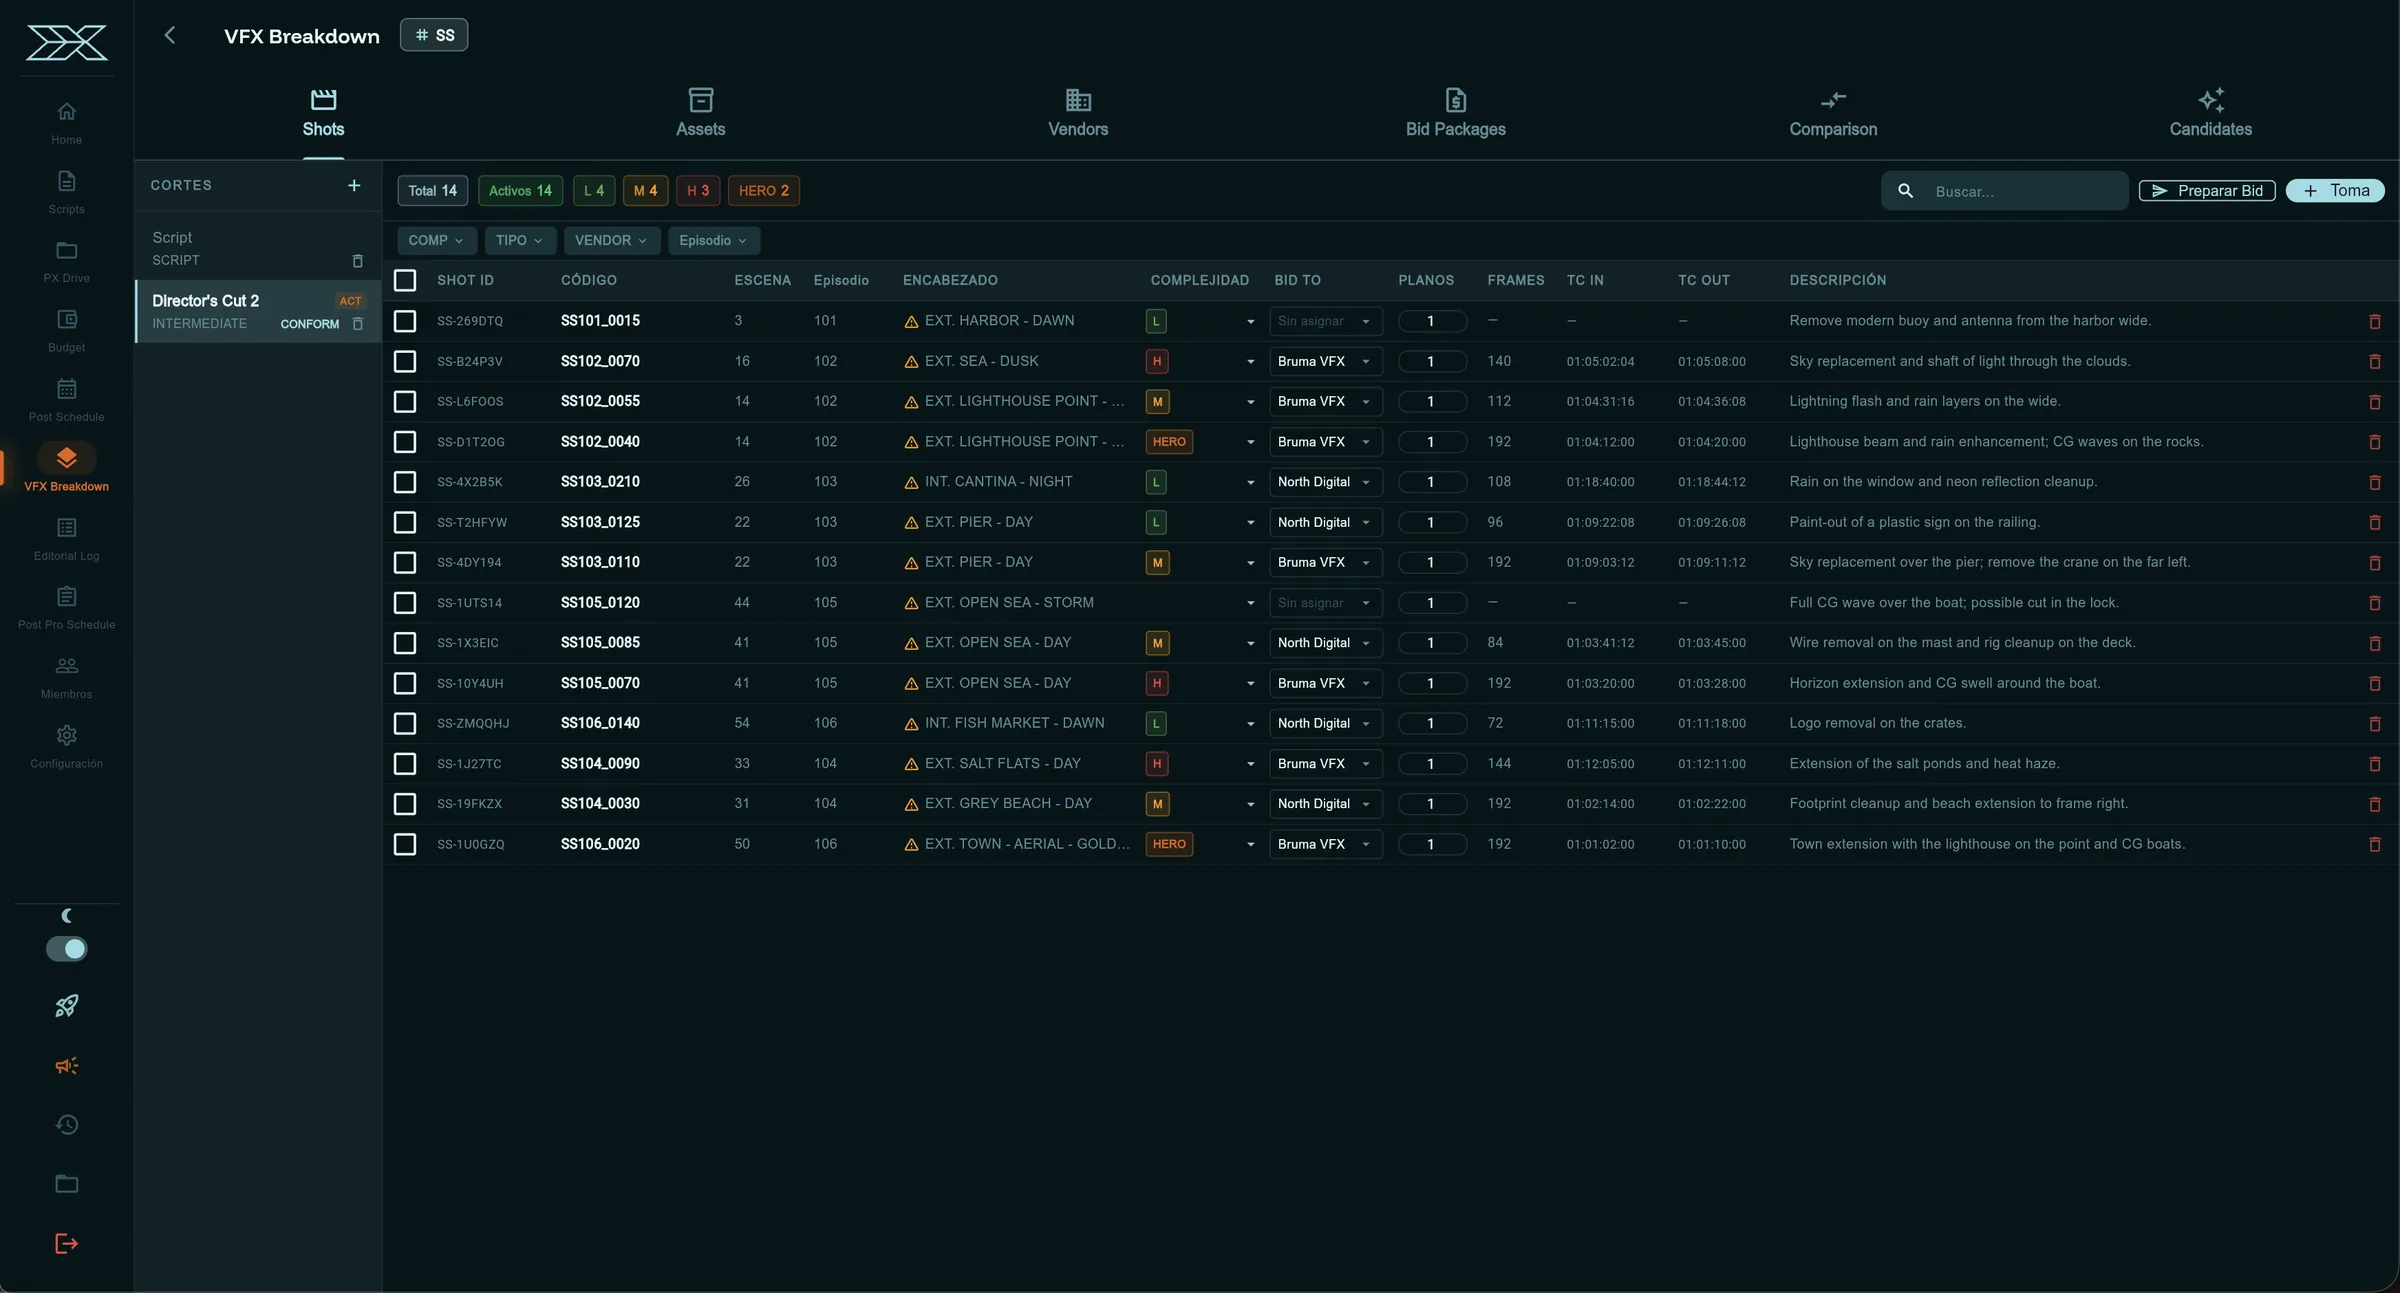Switch to the Vendors tab

point(1077,113)
